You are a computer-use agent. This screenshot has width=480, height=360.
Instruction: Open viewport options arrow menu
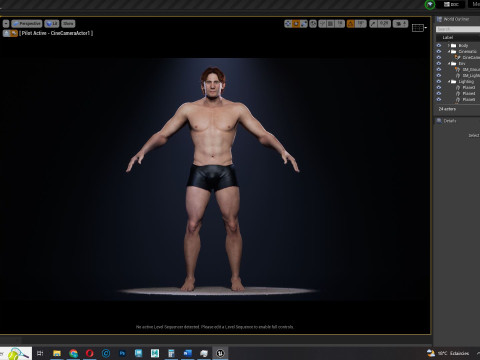[x=6, y=24]
